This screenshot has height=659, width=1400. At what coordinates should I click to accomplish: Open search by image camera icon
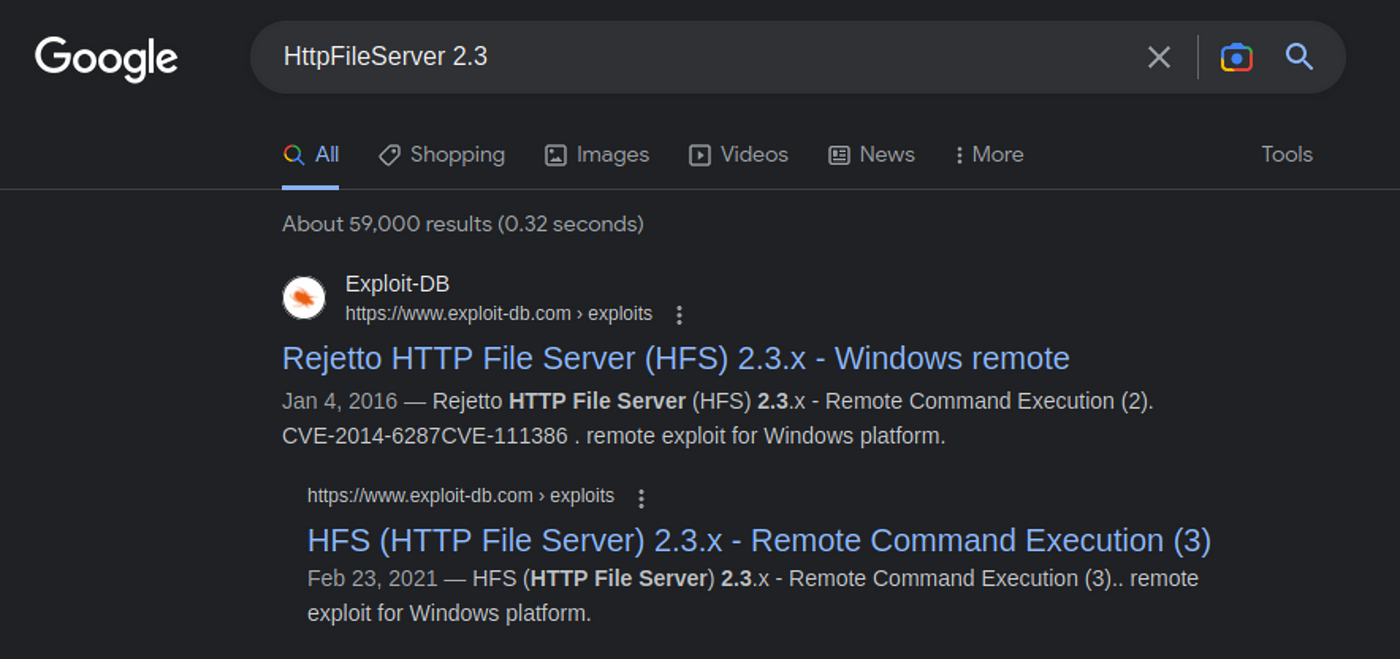[1237, 57]
